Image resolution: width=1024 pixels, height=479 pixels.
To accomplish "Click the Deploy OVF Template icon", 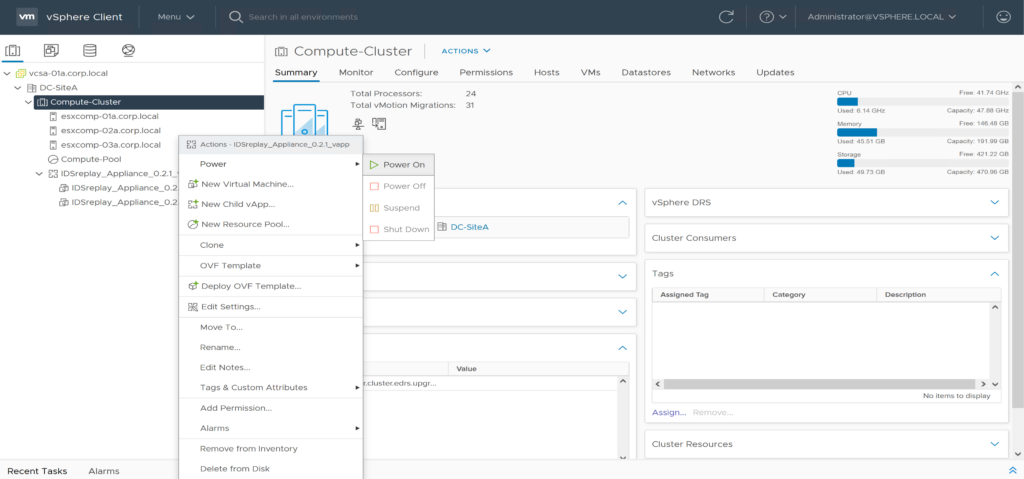I will click(x=193, y=286).
